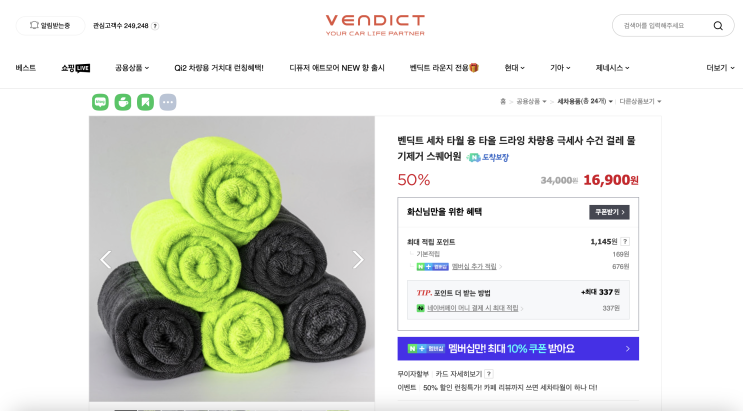Toggle the 알림받는중 notification button
This screenshot has height=411, width=743.
tap(50, 26)
